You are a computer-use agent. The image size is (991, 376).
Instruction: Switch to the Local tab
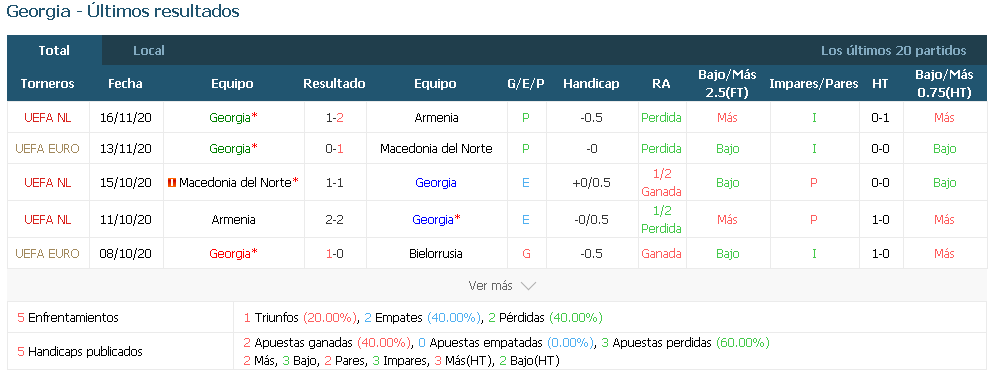click(x=149, y=51)
